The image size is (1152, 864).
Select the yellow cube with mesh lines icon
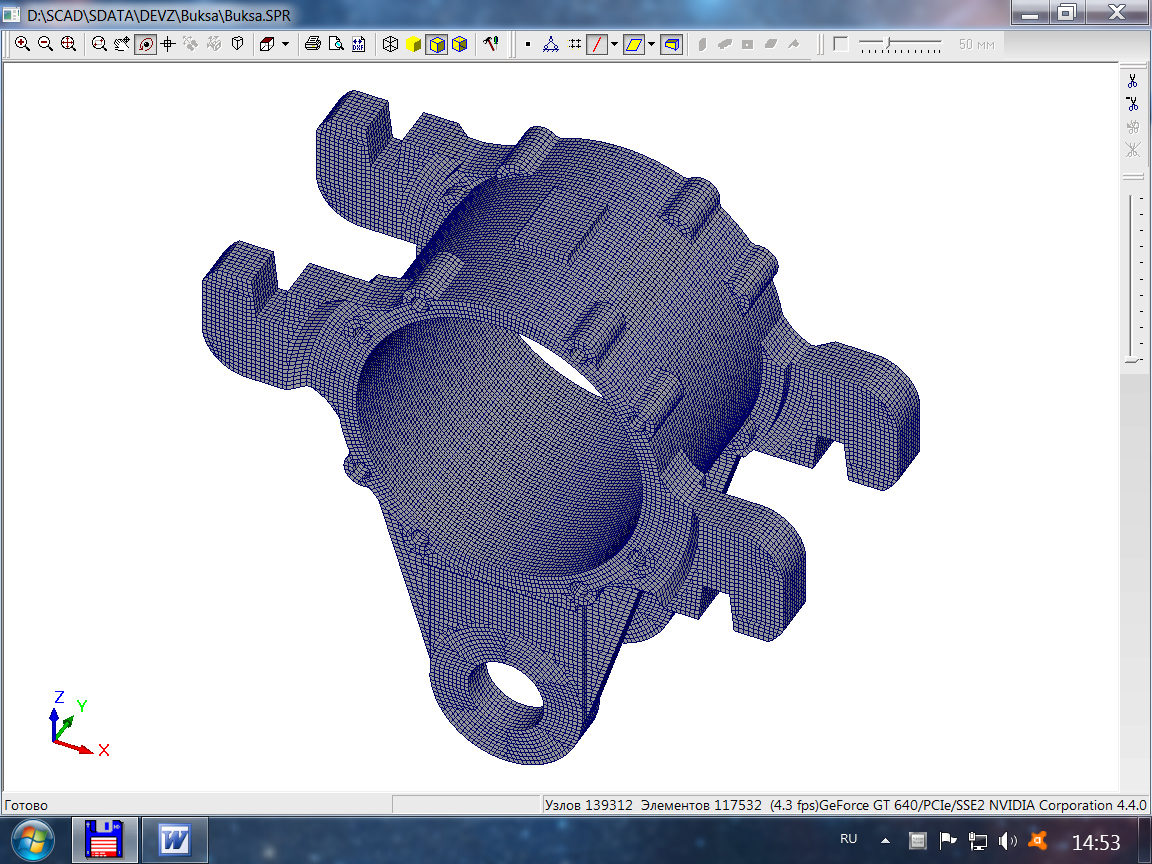click(460, 44)
